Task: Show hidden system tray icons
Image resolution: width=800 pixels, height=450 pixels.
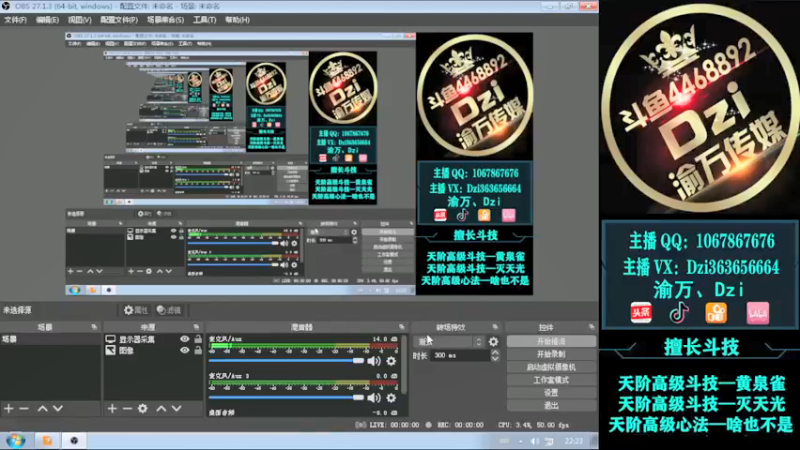Action: 520,441
